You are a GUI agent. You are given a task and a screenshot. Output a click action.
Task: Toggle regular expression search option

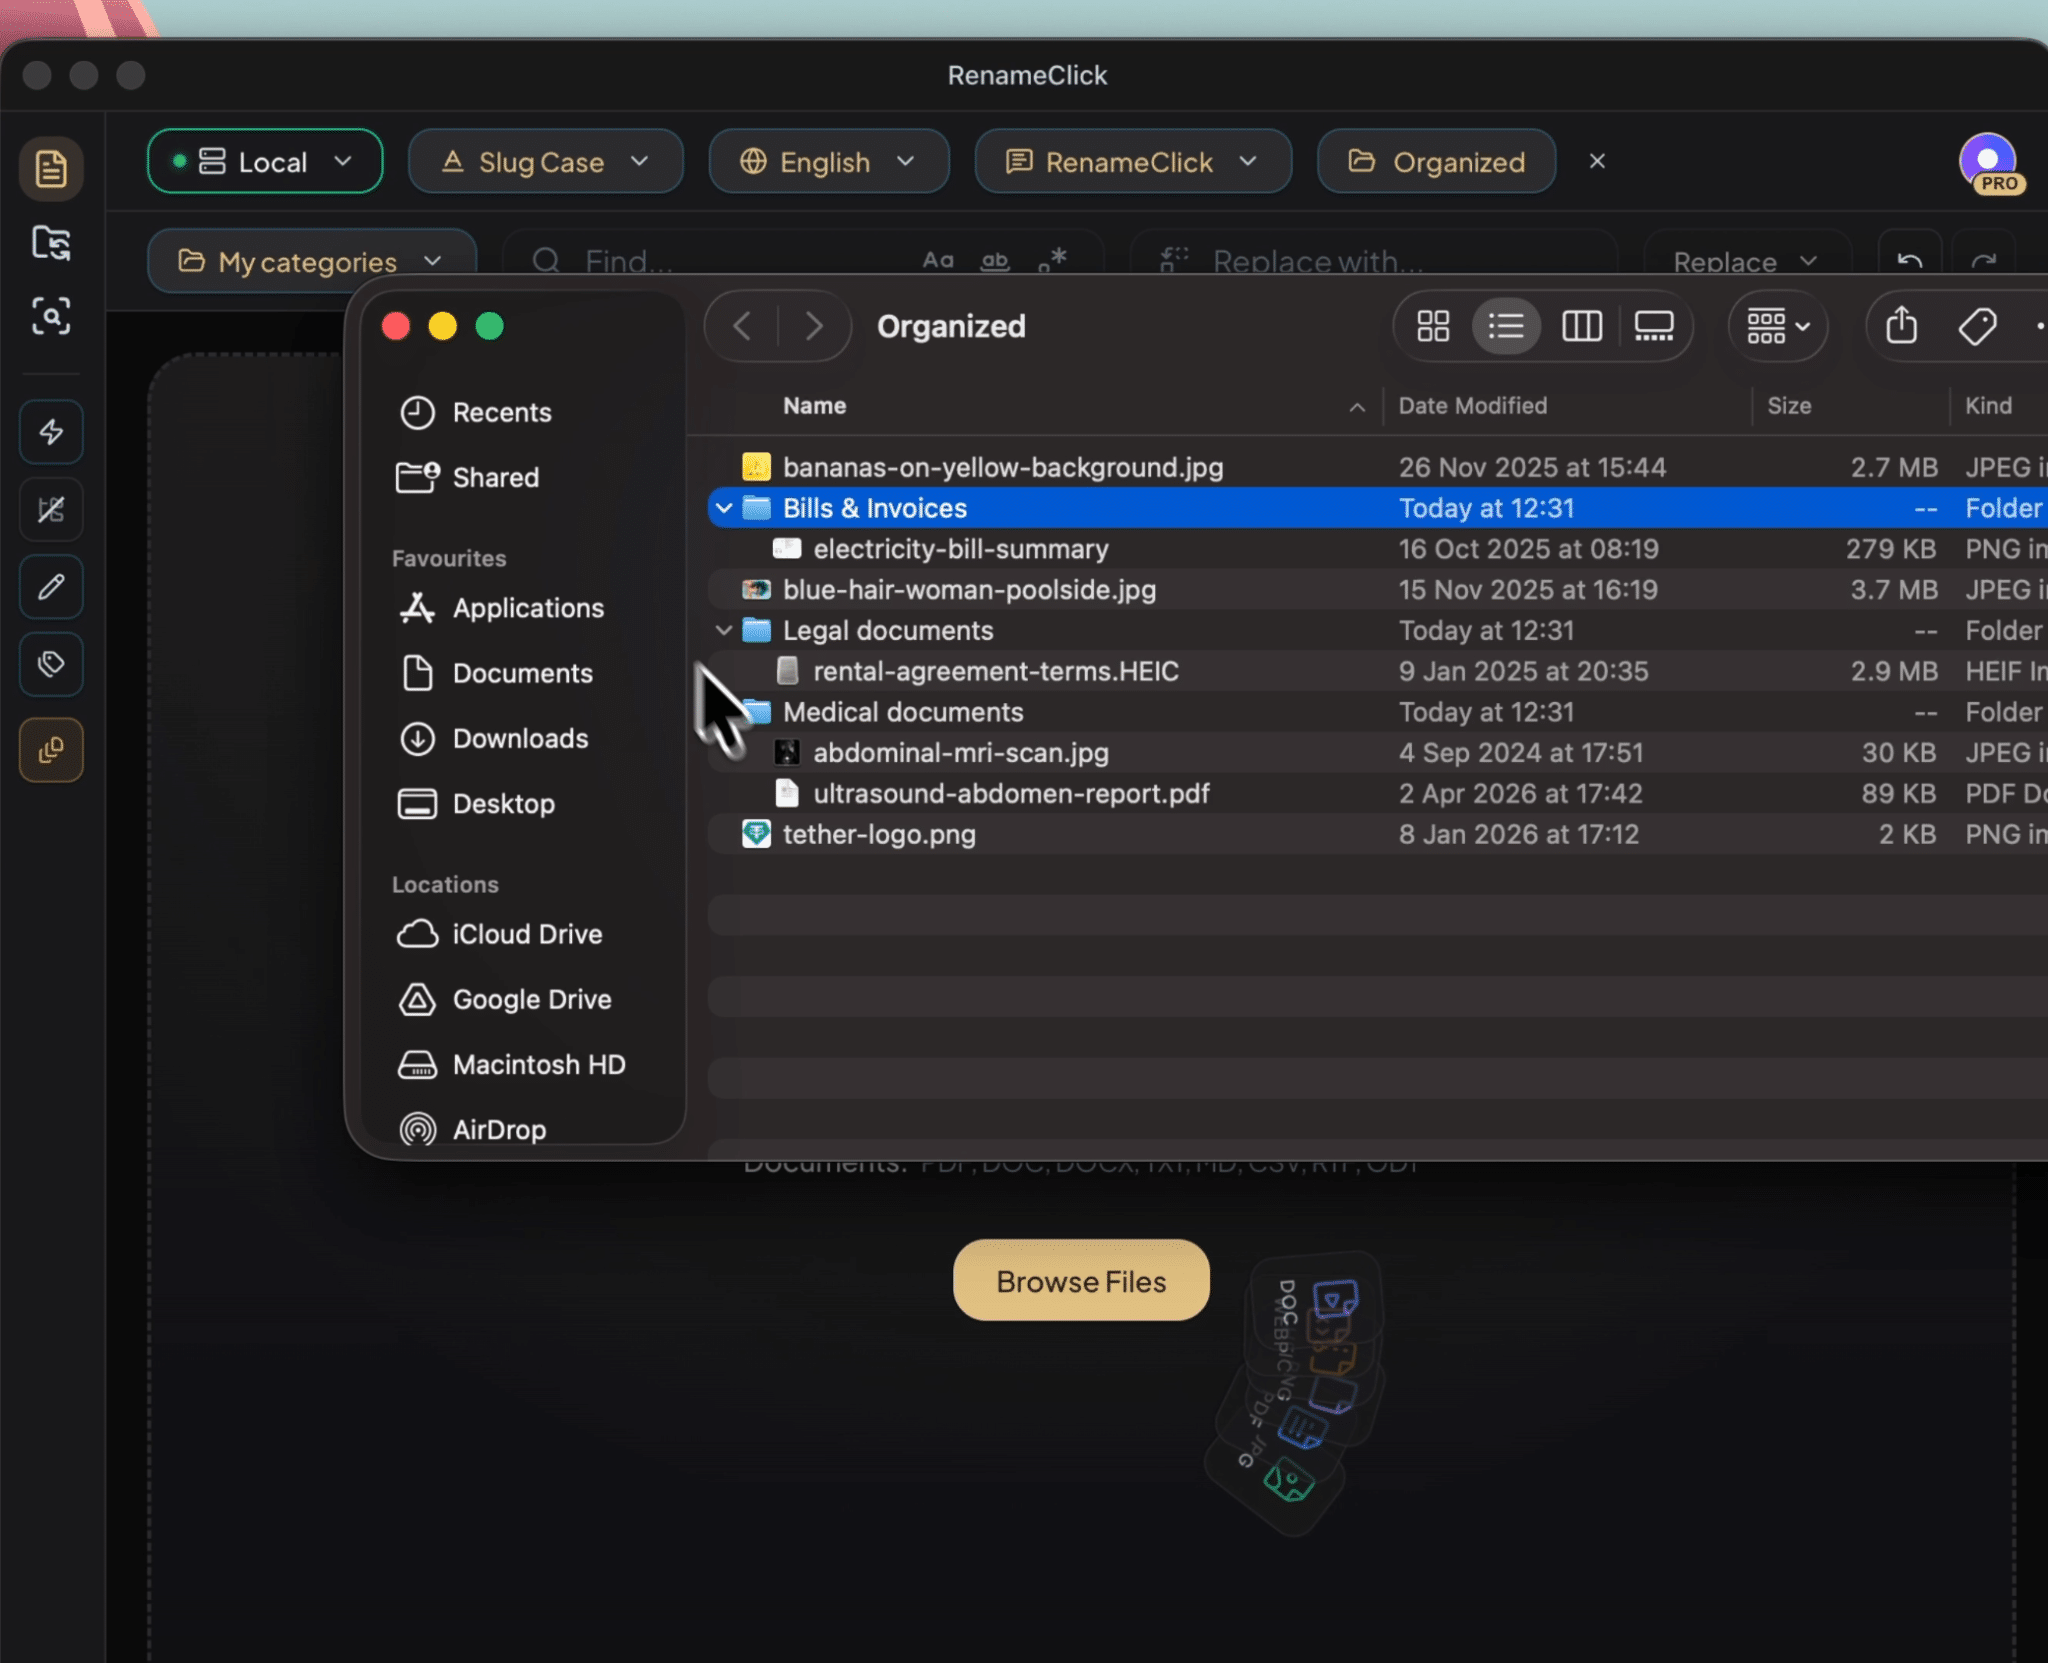tap(1052, 261)
